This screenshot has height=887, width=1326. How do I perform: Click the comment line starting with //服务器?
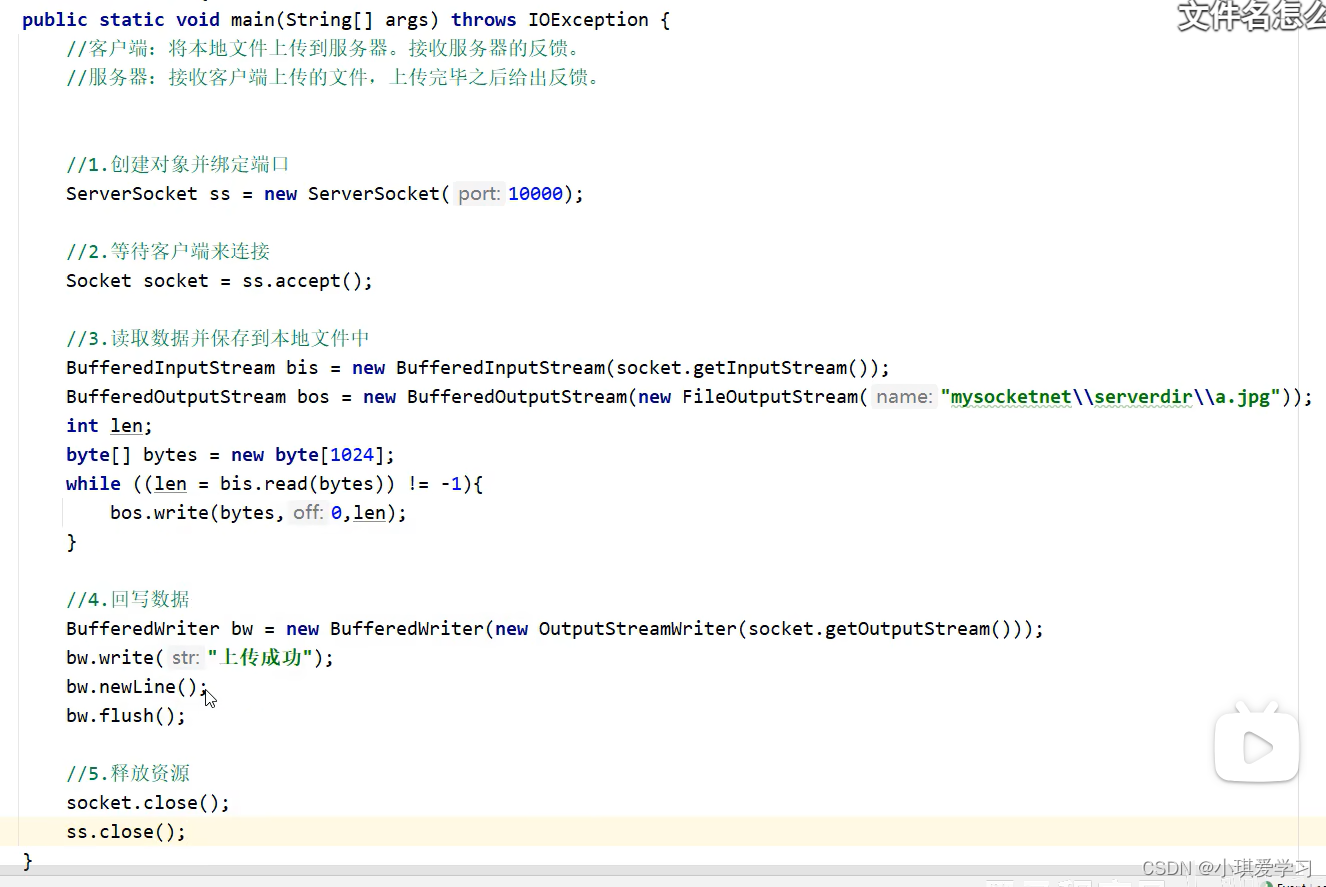click(x=334, y=77)
